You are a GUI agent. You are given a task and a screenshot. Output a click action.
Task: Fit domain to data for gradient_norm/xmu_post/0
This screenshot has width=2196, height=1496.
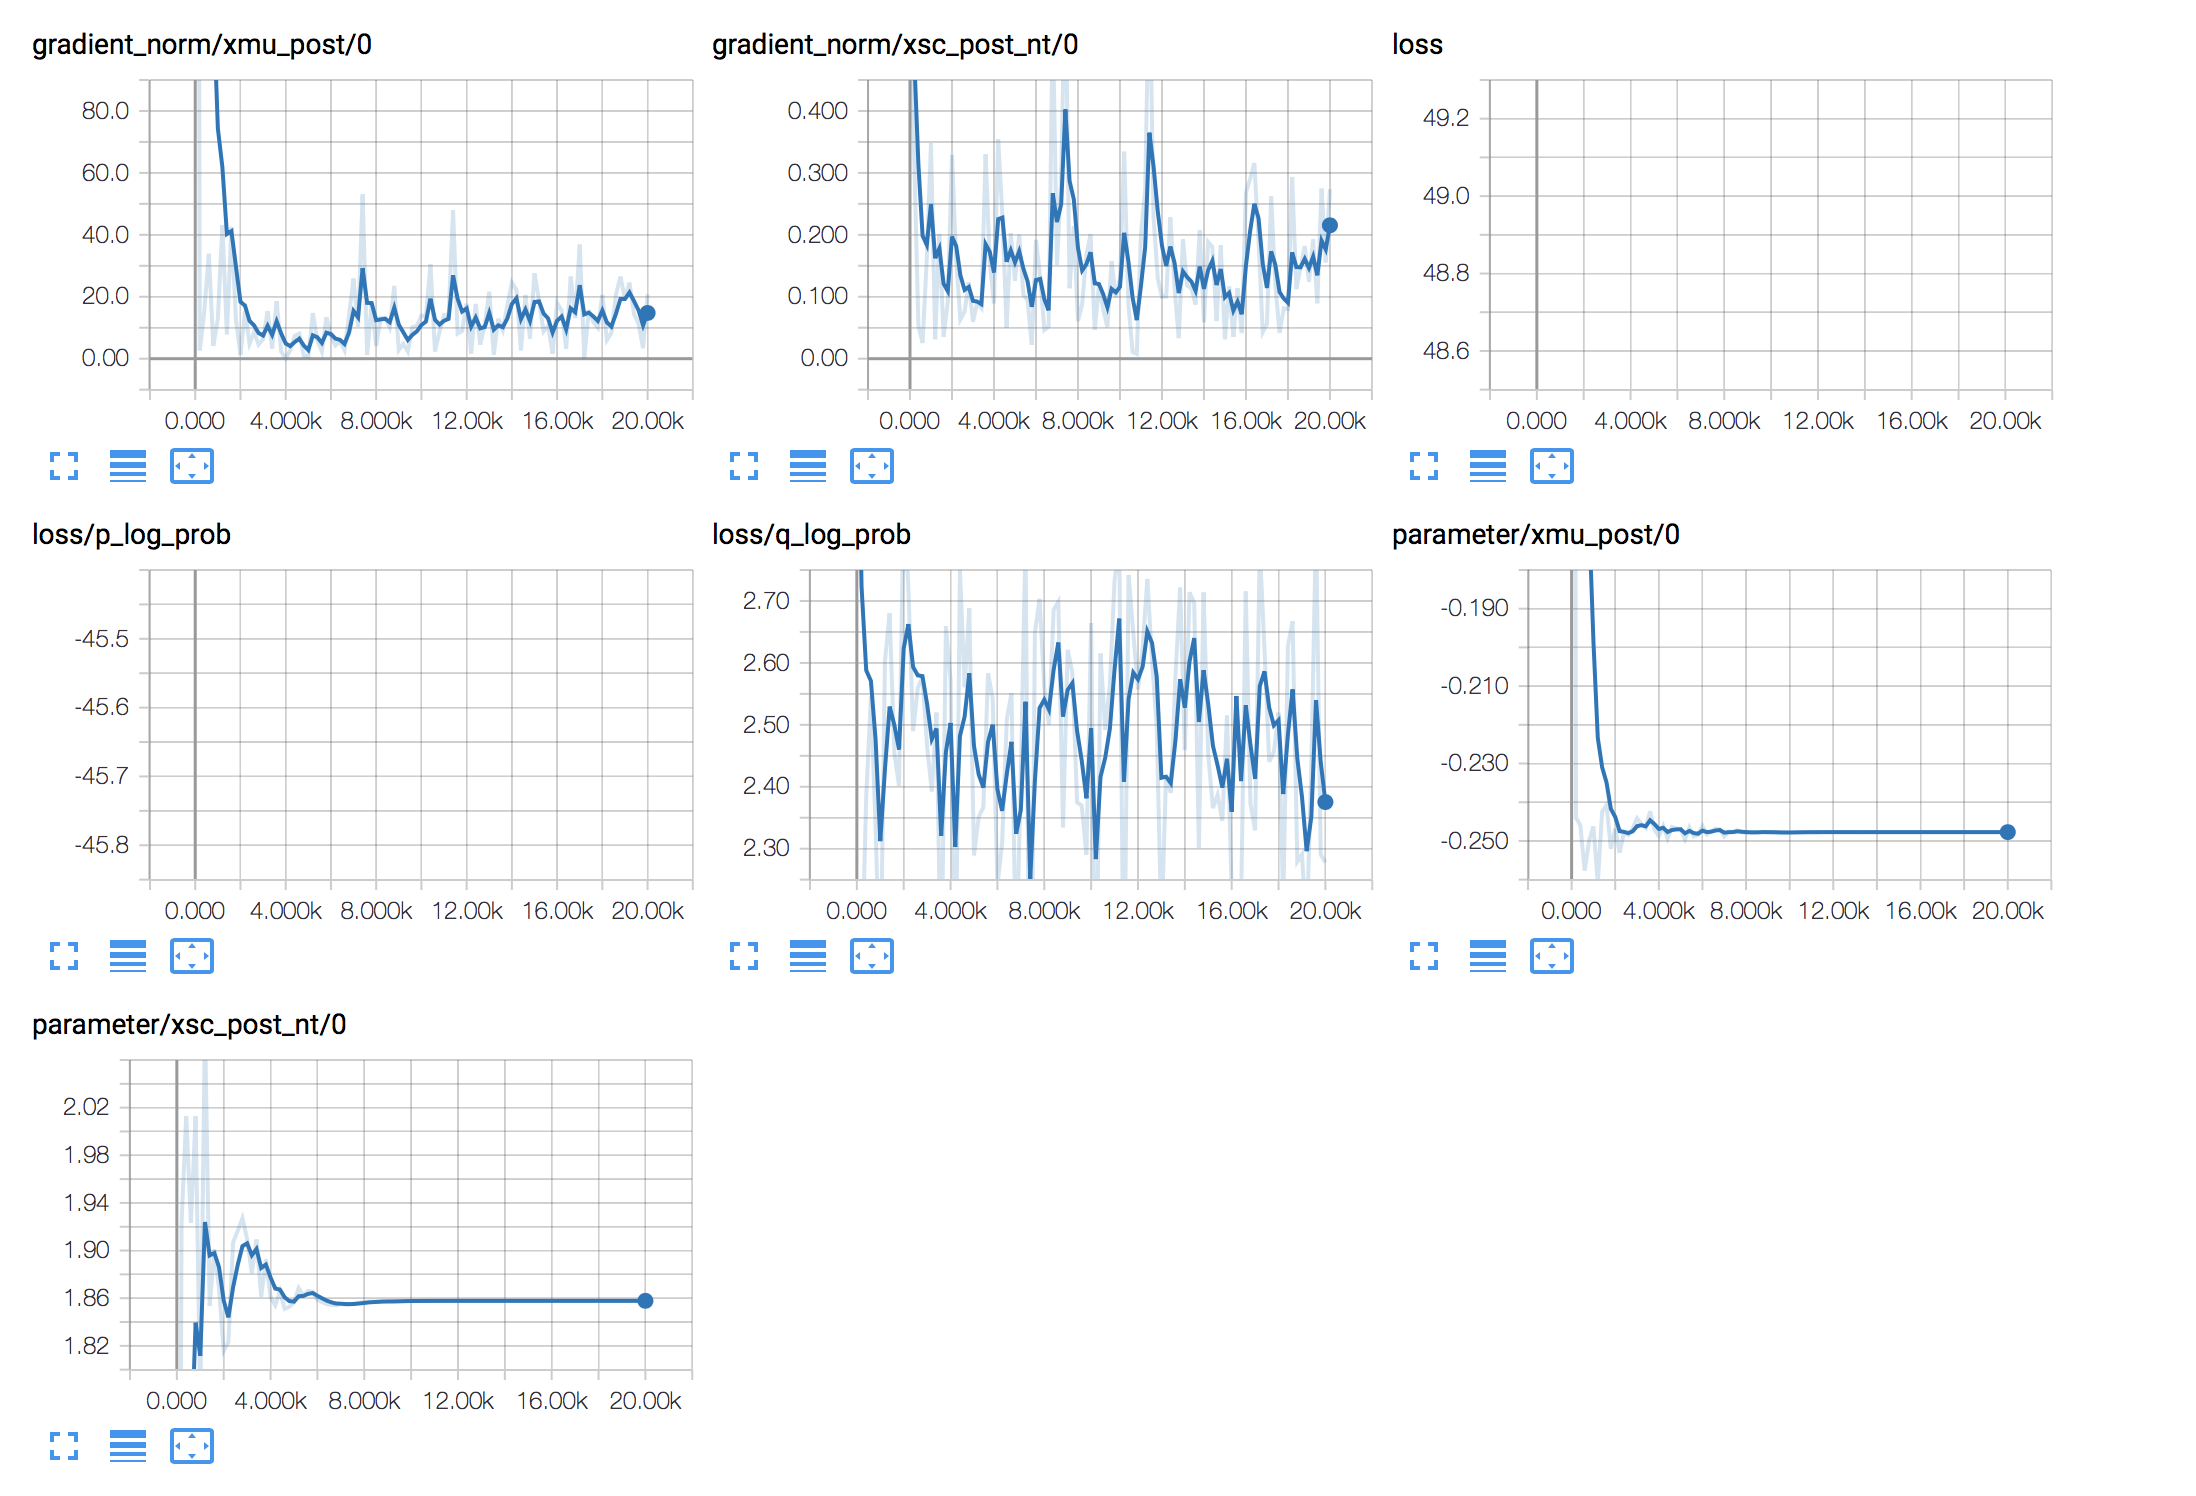coord(192,466)
